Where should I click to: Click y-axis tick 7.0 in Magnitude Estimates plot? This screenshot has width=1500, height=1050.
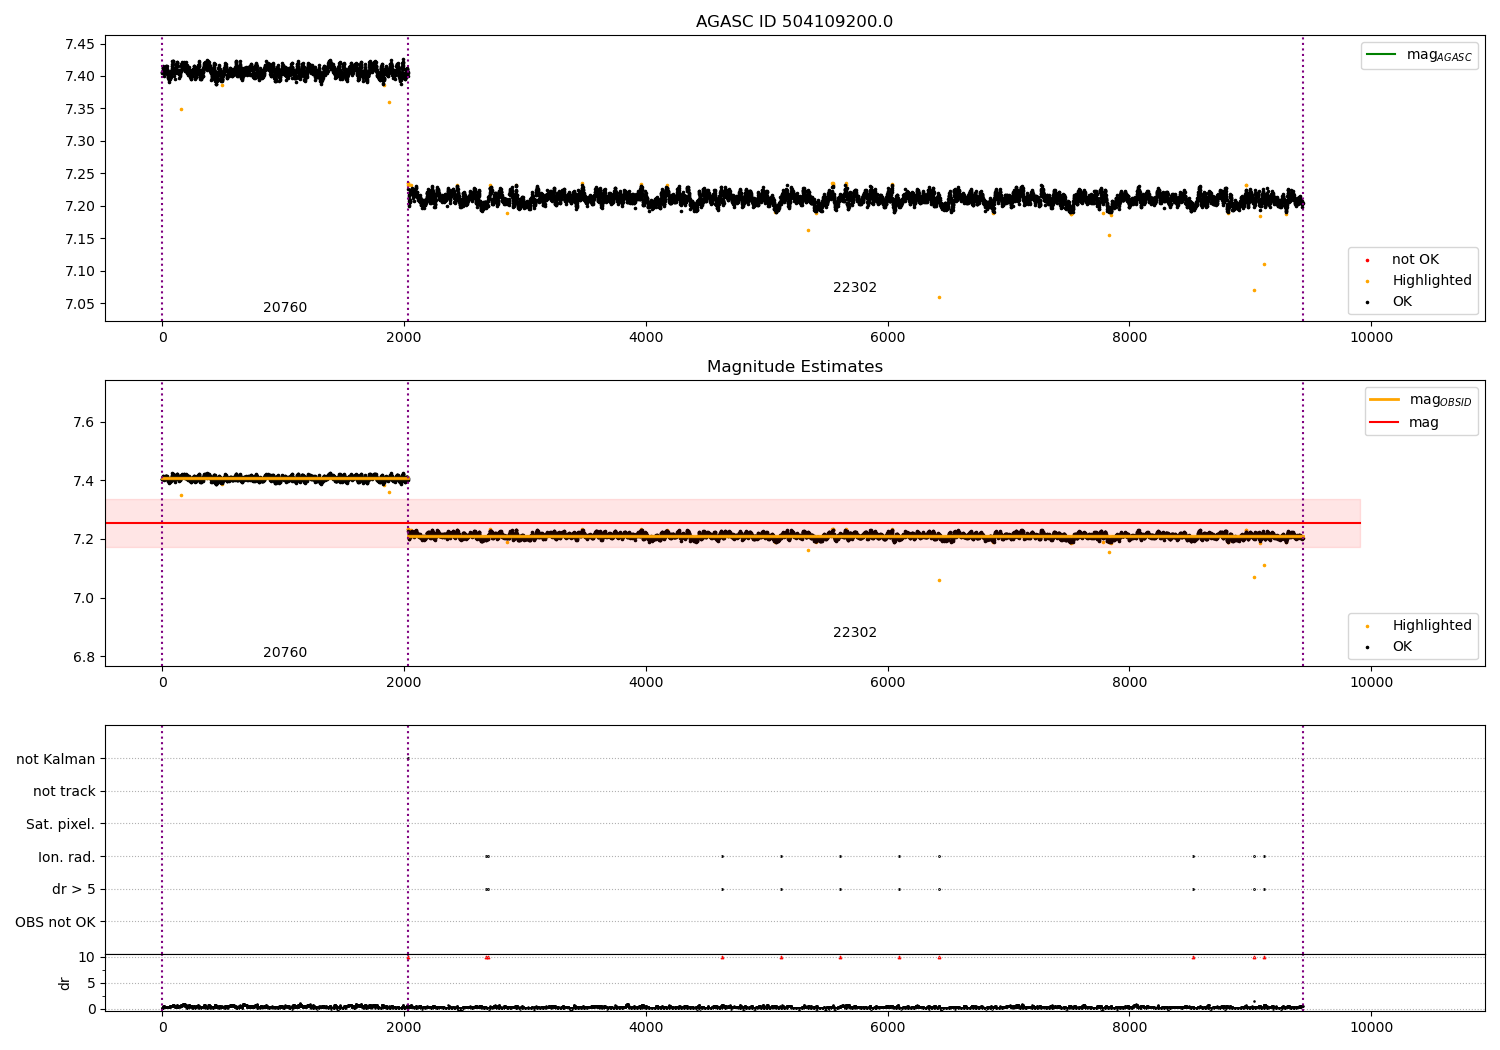(84, 598)
